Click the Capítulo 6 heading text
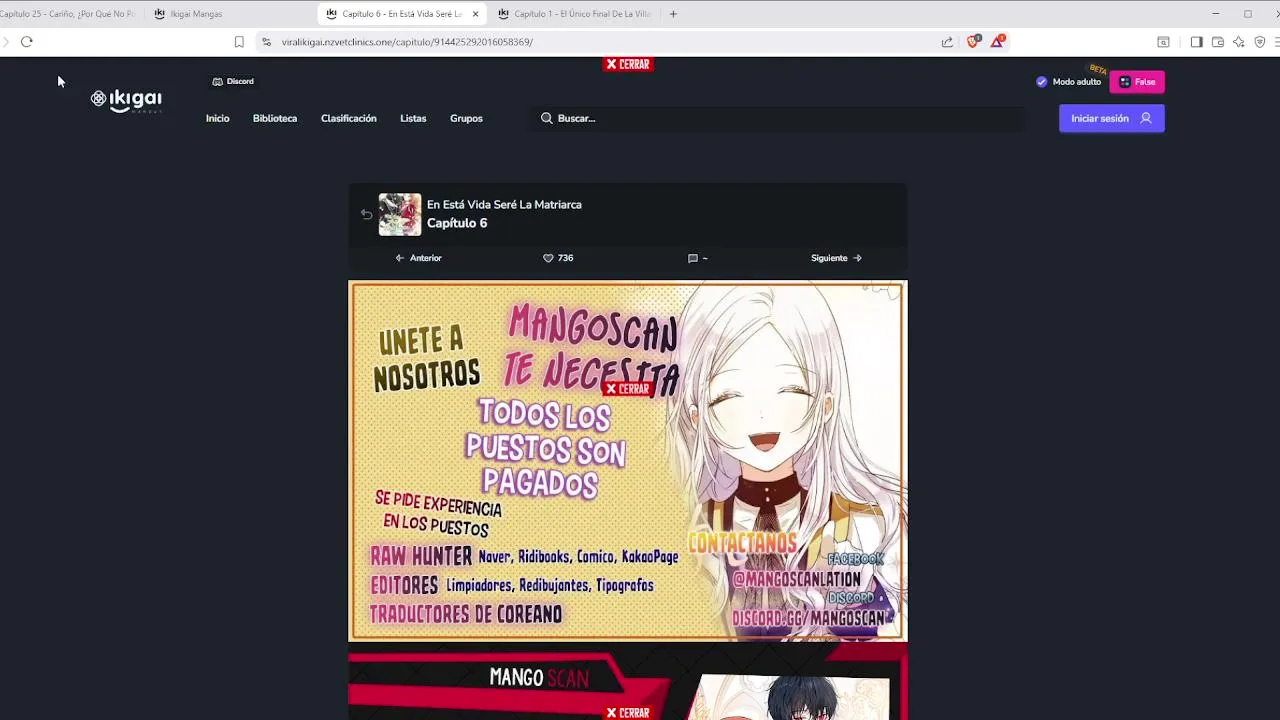The image size is (1280, 720). [x=457, y=223]
